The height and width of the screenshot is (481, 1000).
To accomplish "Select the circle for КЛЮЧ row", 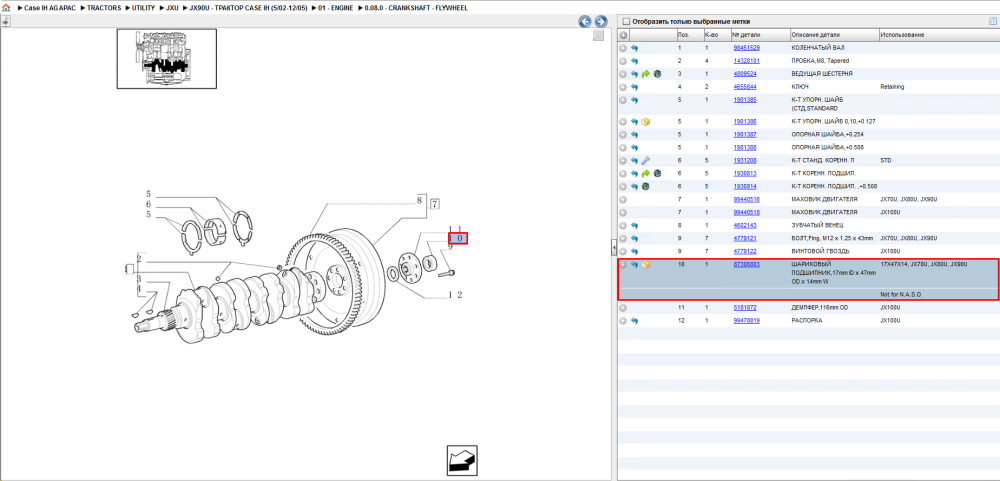I will tap(624, 86).
